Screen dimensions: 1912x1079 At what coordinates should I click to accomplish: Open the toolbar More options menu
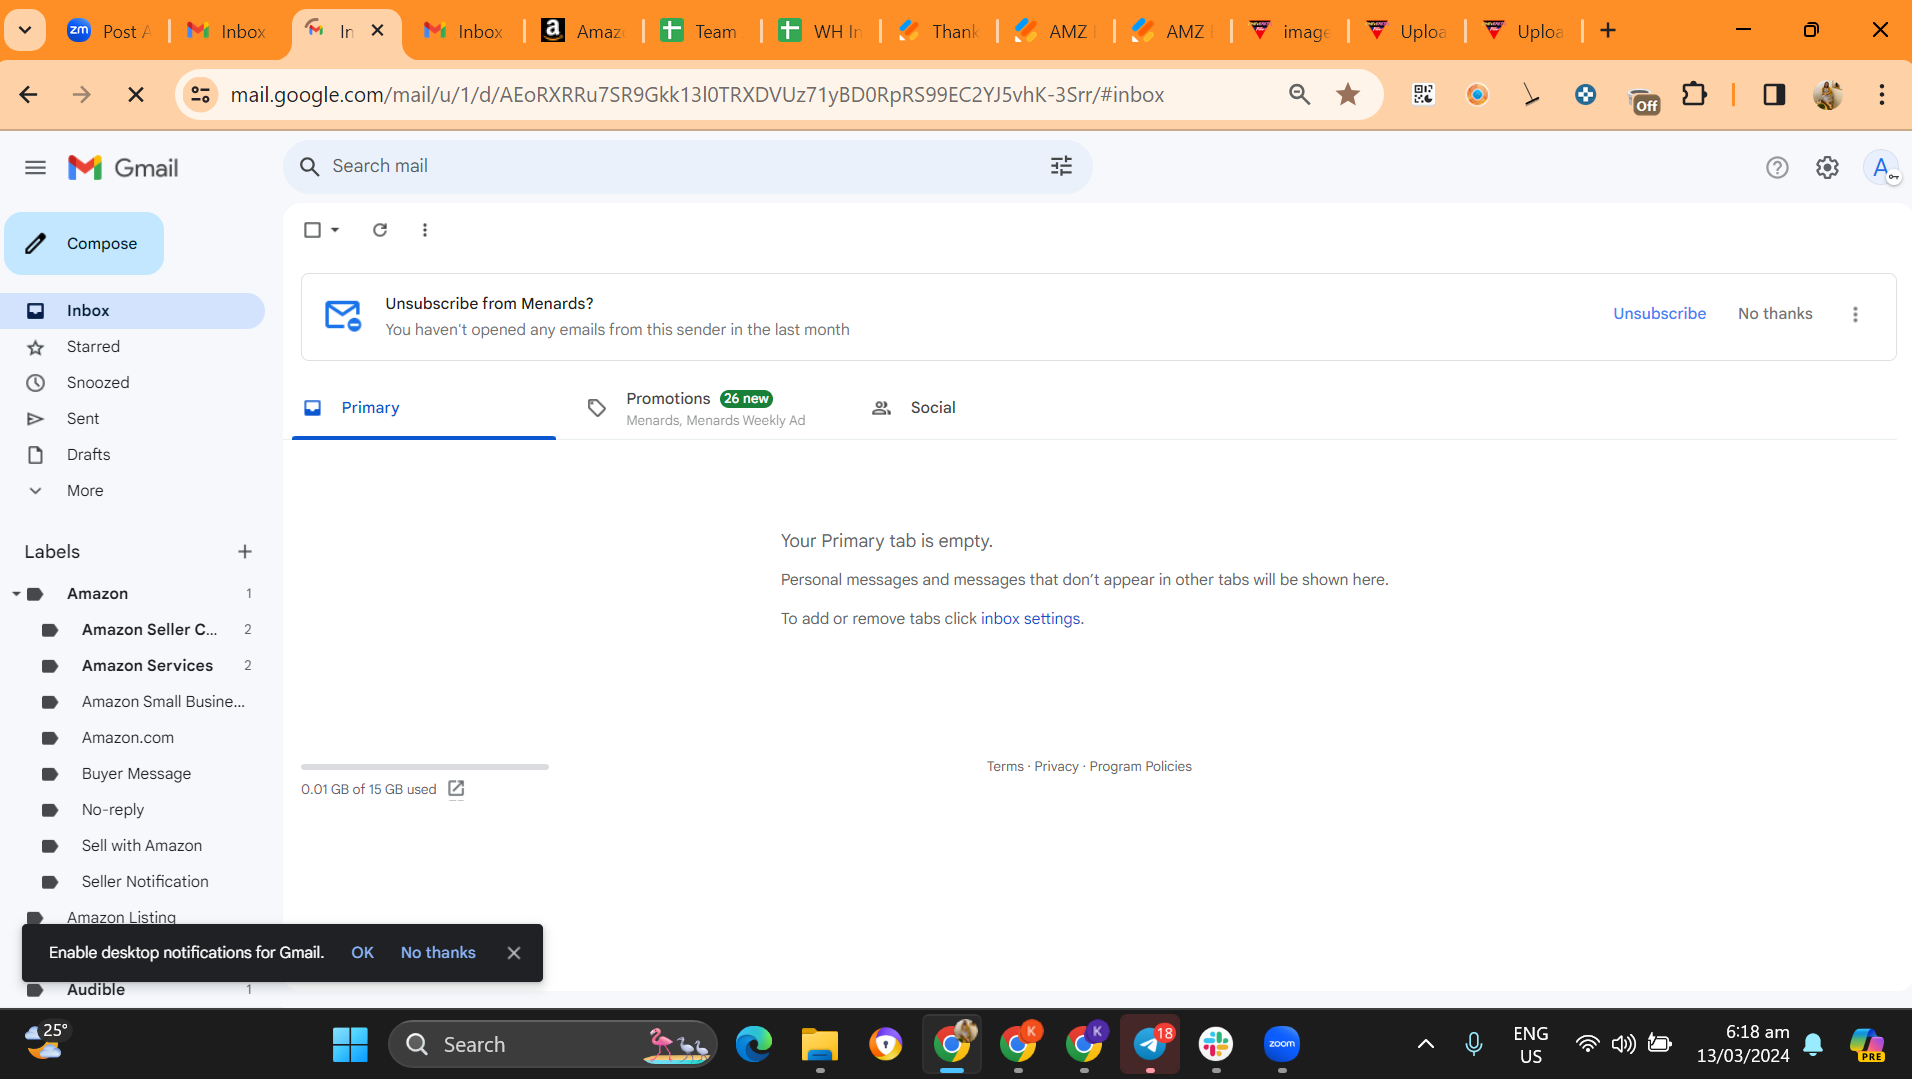click(425, 230)
